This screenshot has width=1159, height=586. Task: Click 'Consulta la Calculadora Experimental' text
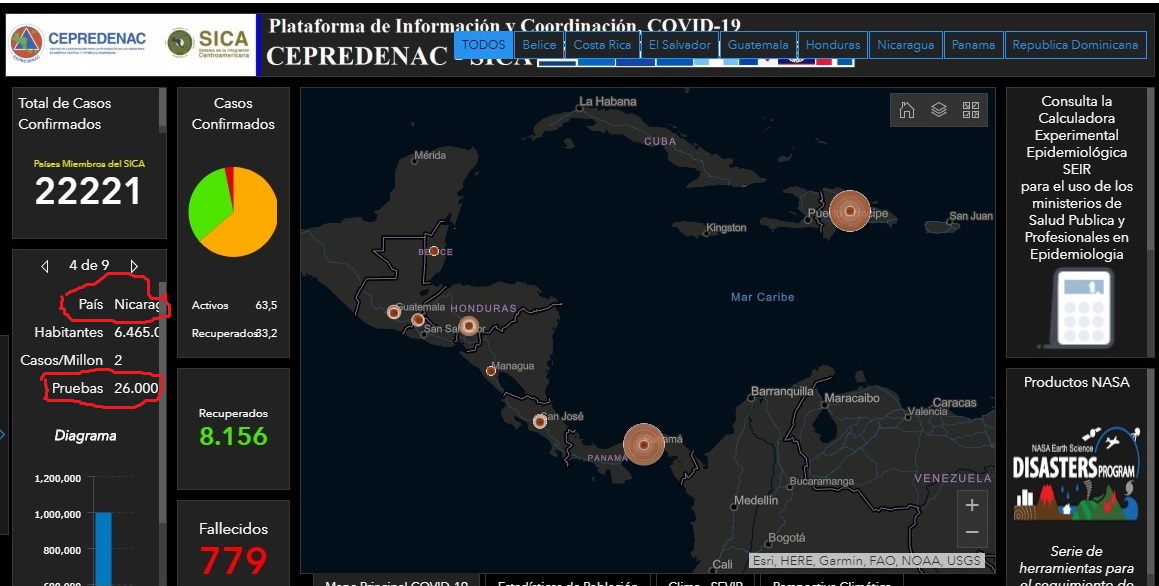pos(1076,118)
